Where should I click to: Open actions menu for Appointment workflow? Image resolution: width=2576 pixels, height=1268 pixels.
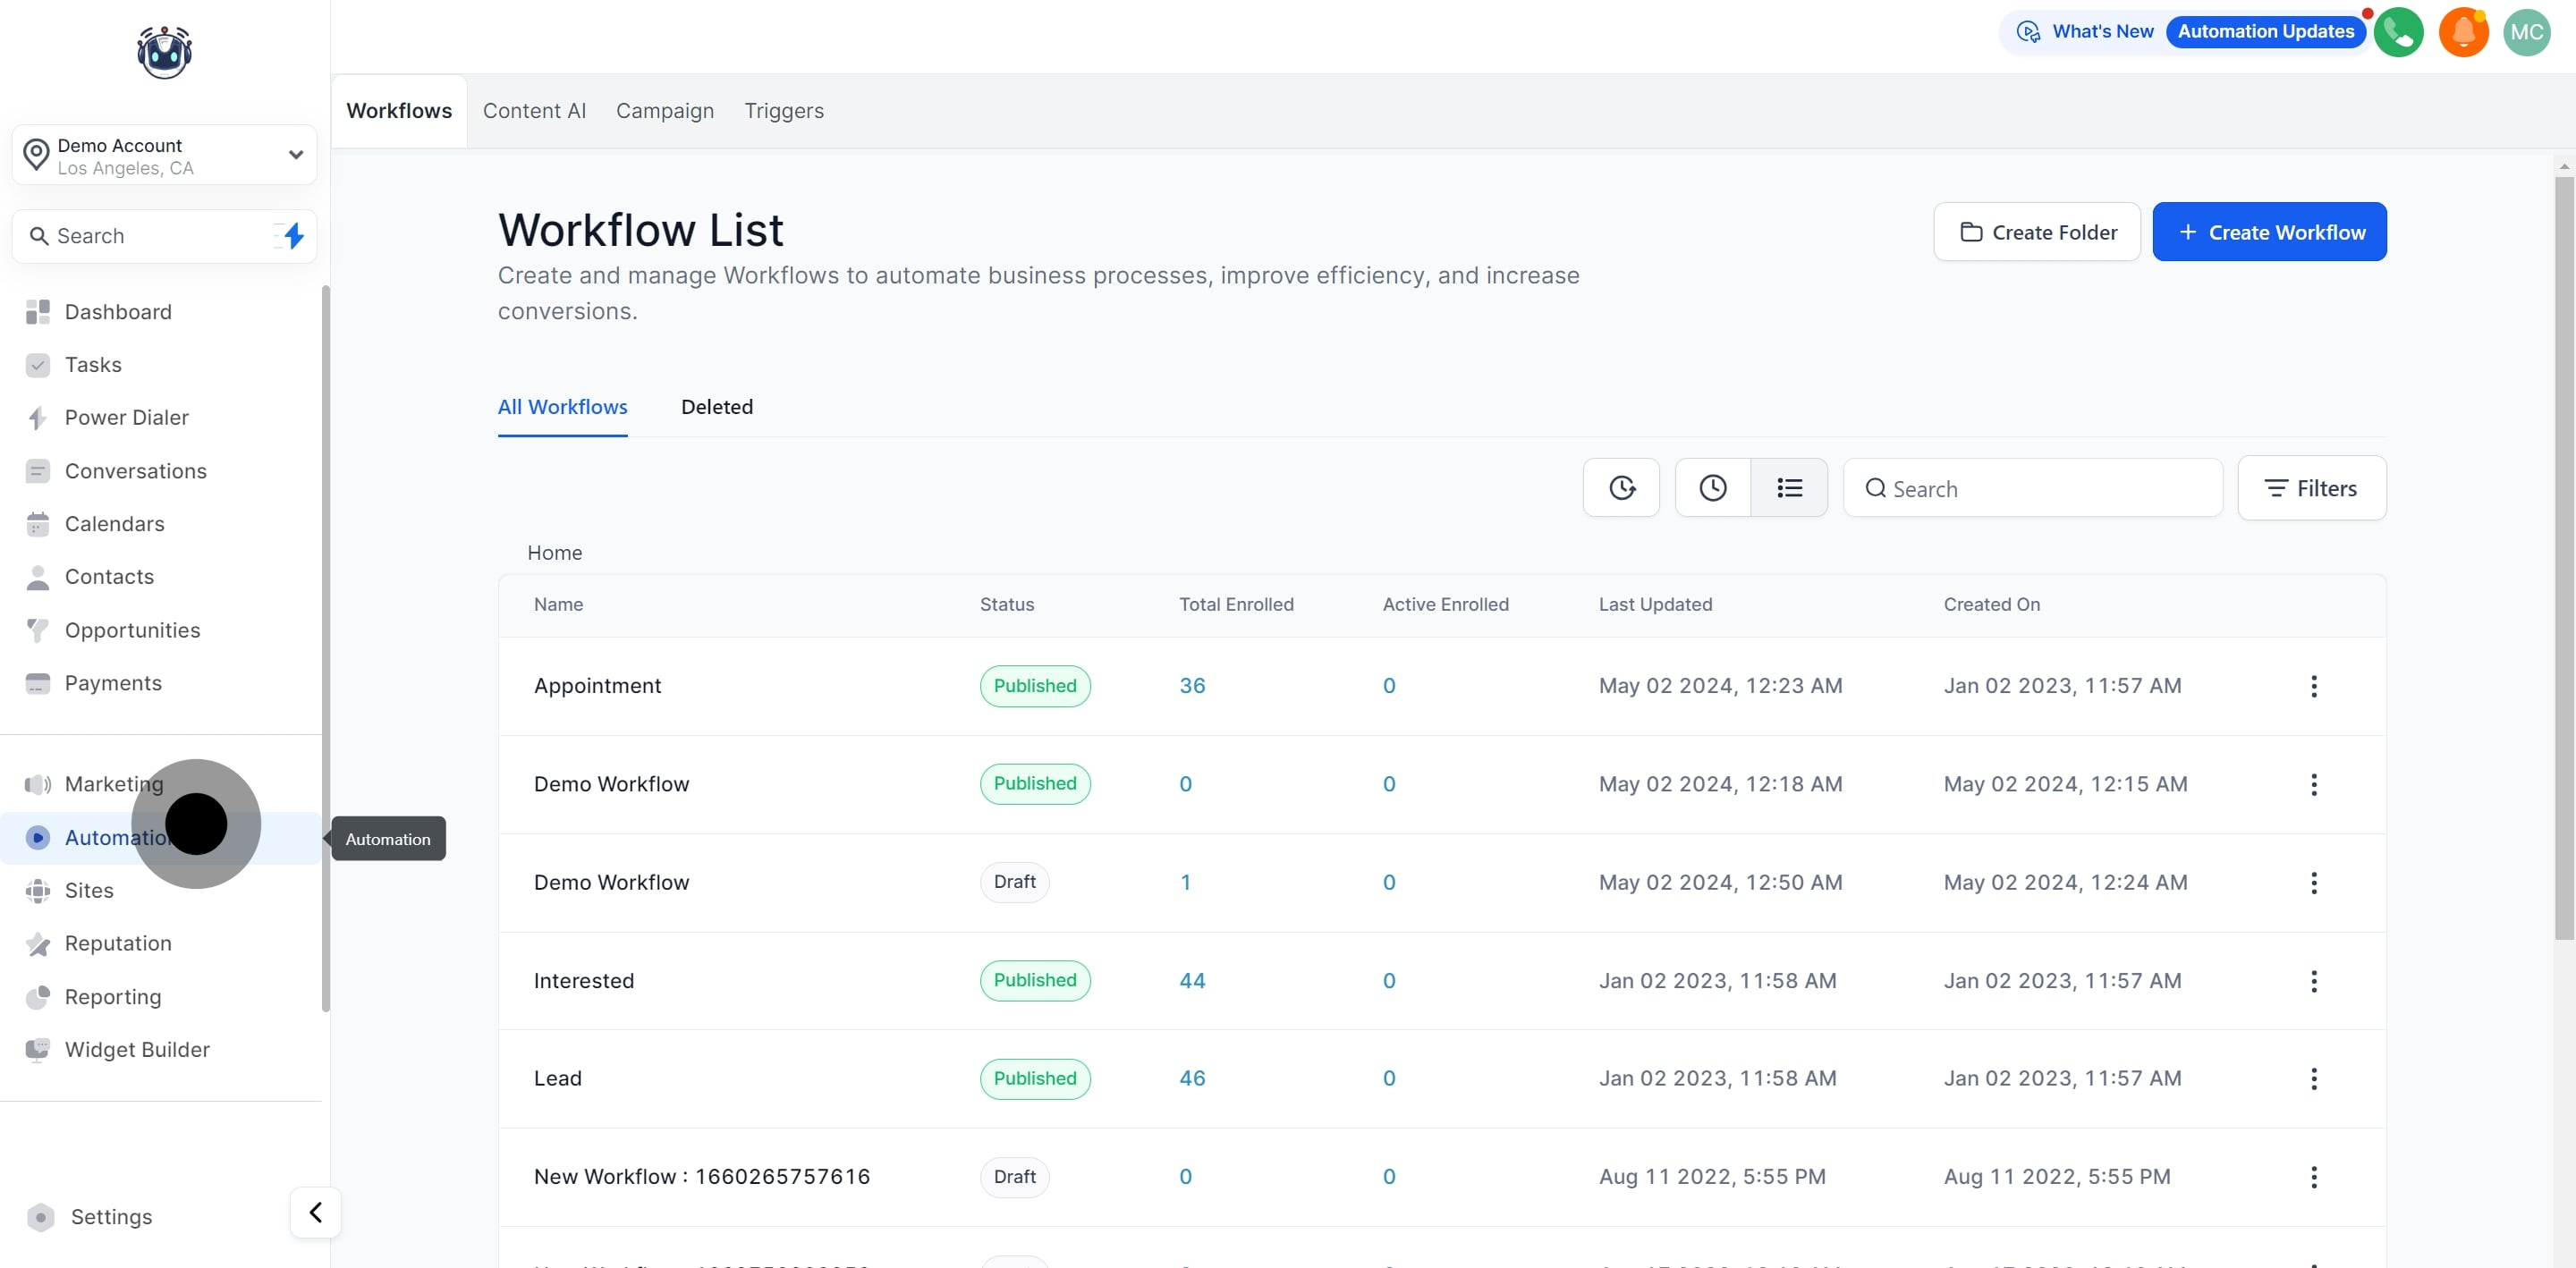click(2313, 686)
